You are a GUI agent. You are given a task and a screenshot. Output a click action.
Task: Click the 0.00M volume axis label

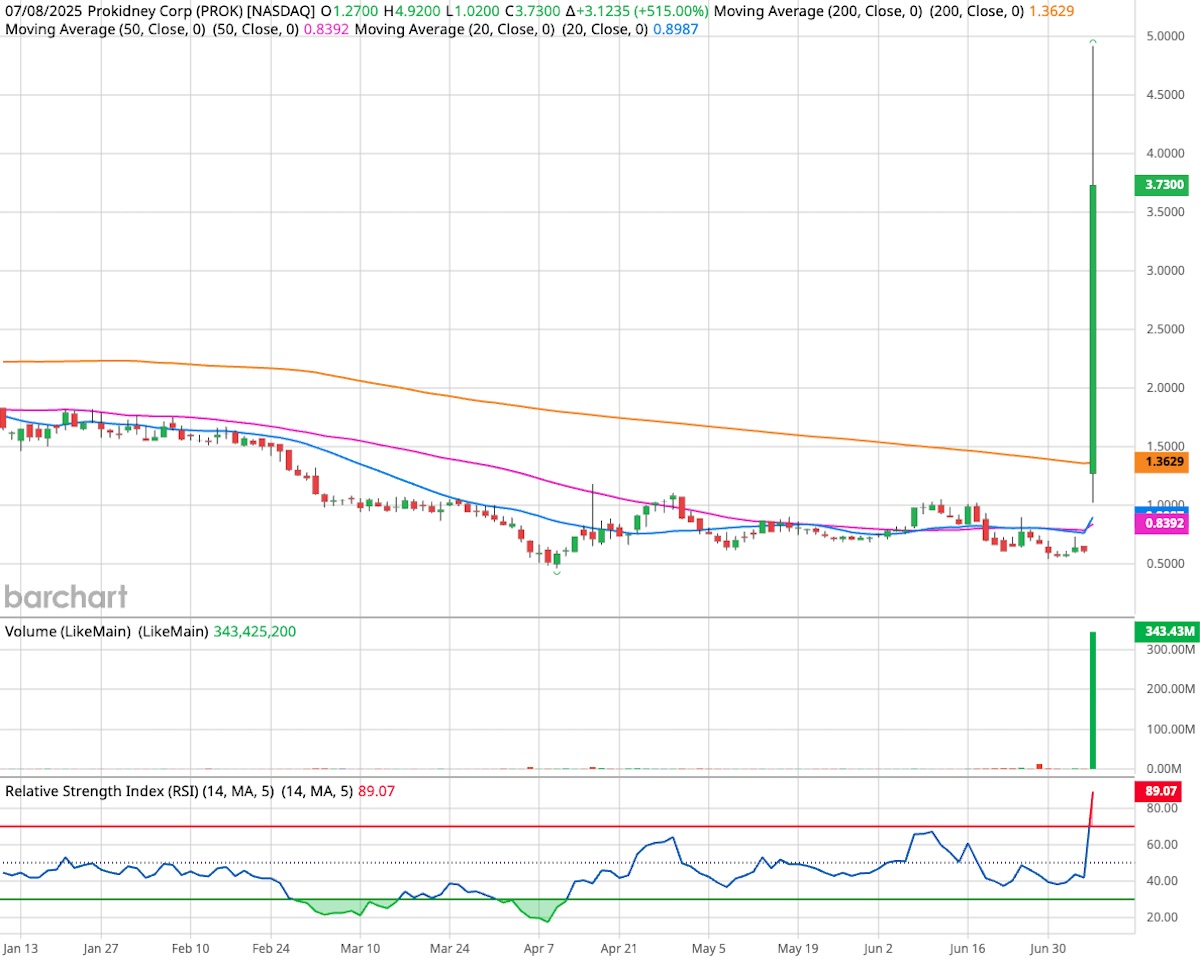click(1166, 768)
